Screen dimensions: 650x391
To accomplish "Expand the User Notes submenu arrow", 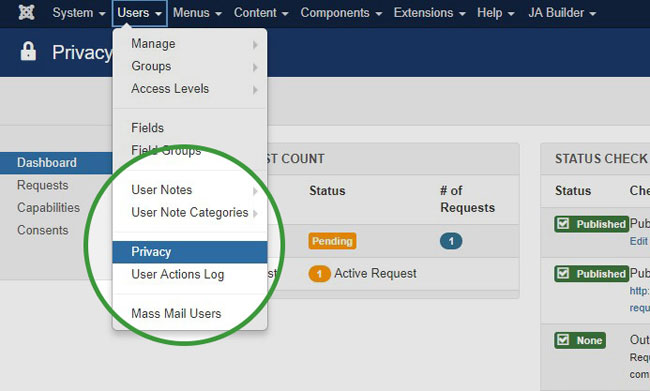I will [255, 191].
